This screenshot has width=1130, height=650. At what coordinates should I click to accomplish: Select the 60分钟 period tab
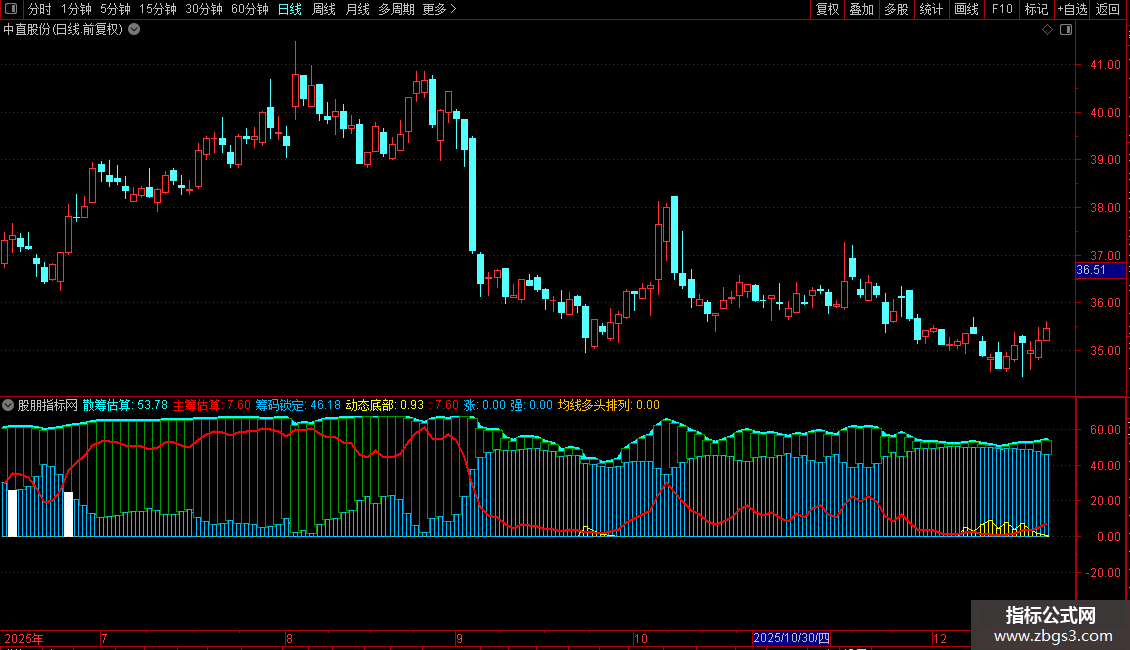[x=250, y=9]
